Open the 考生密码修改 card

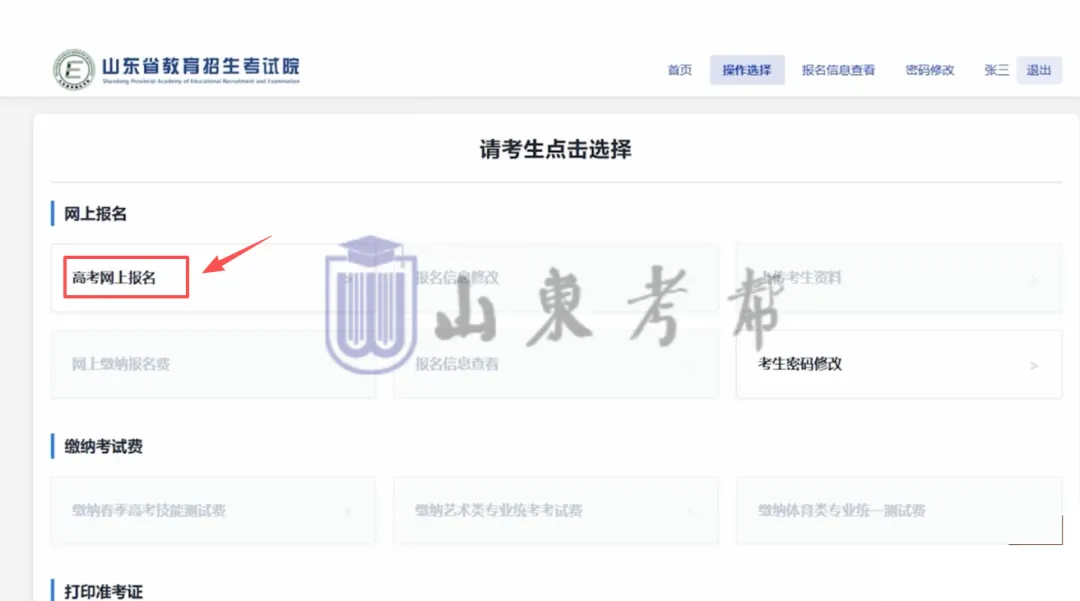tap(899, 364)
